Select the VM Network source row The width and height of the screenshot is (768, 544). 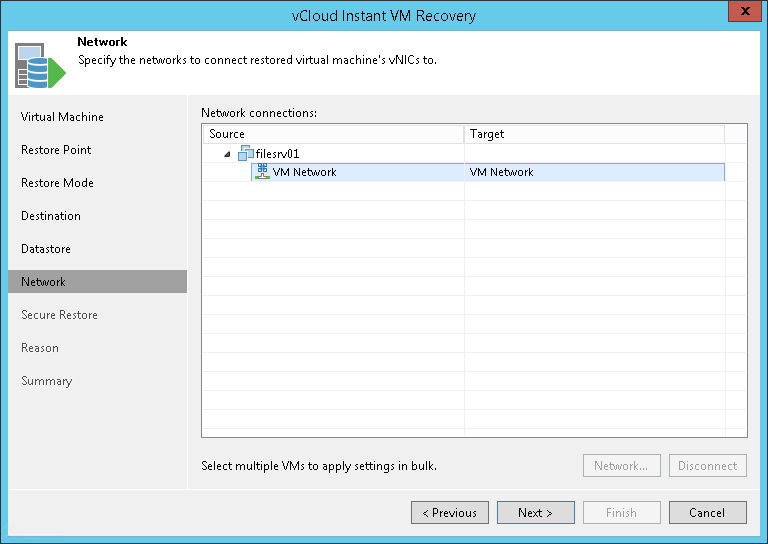coord(304,172)
